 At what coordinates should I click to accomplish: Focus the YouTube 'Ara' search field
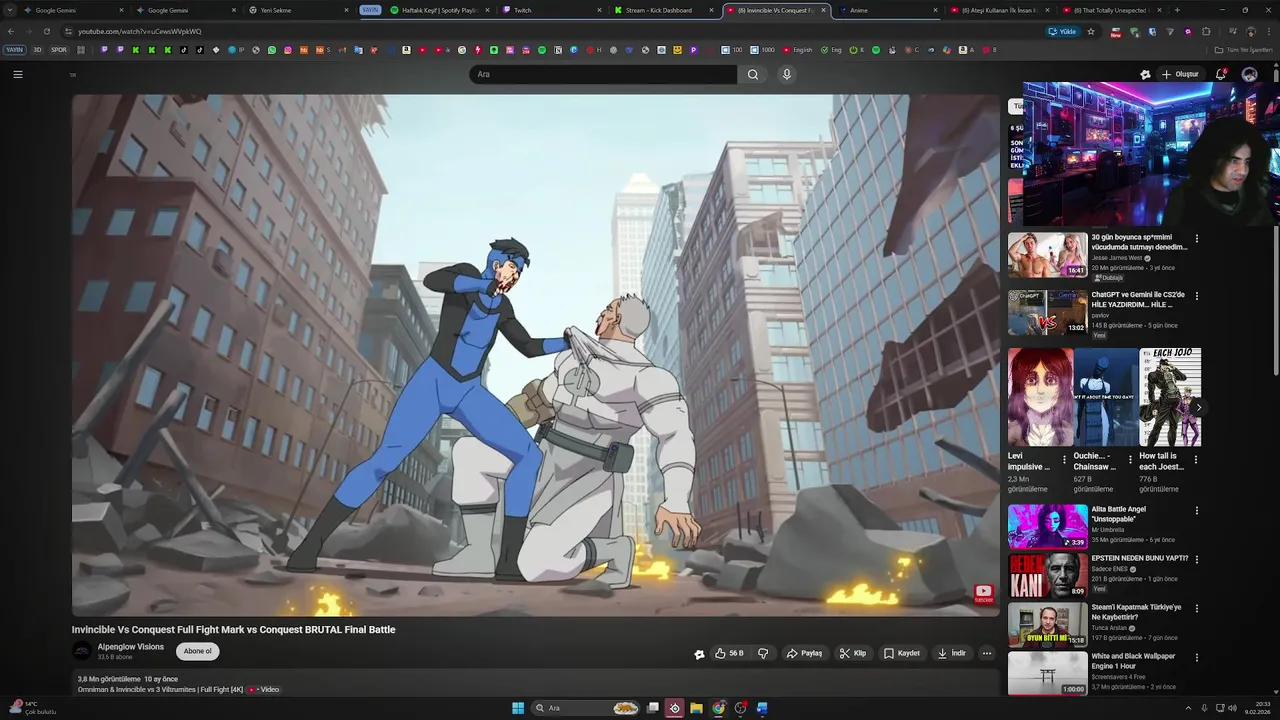pyautogui.click(x=603, y=74)
